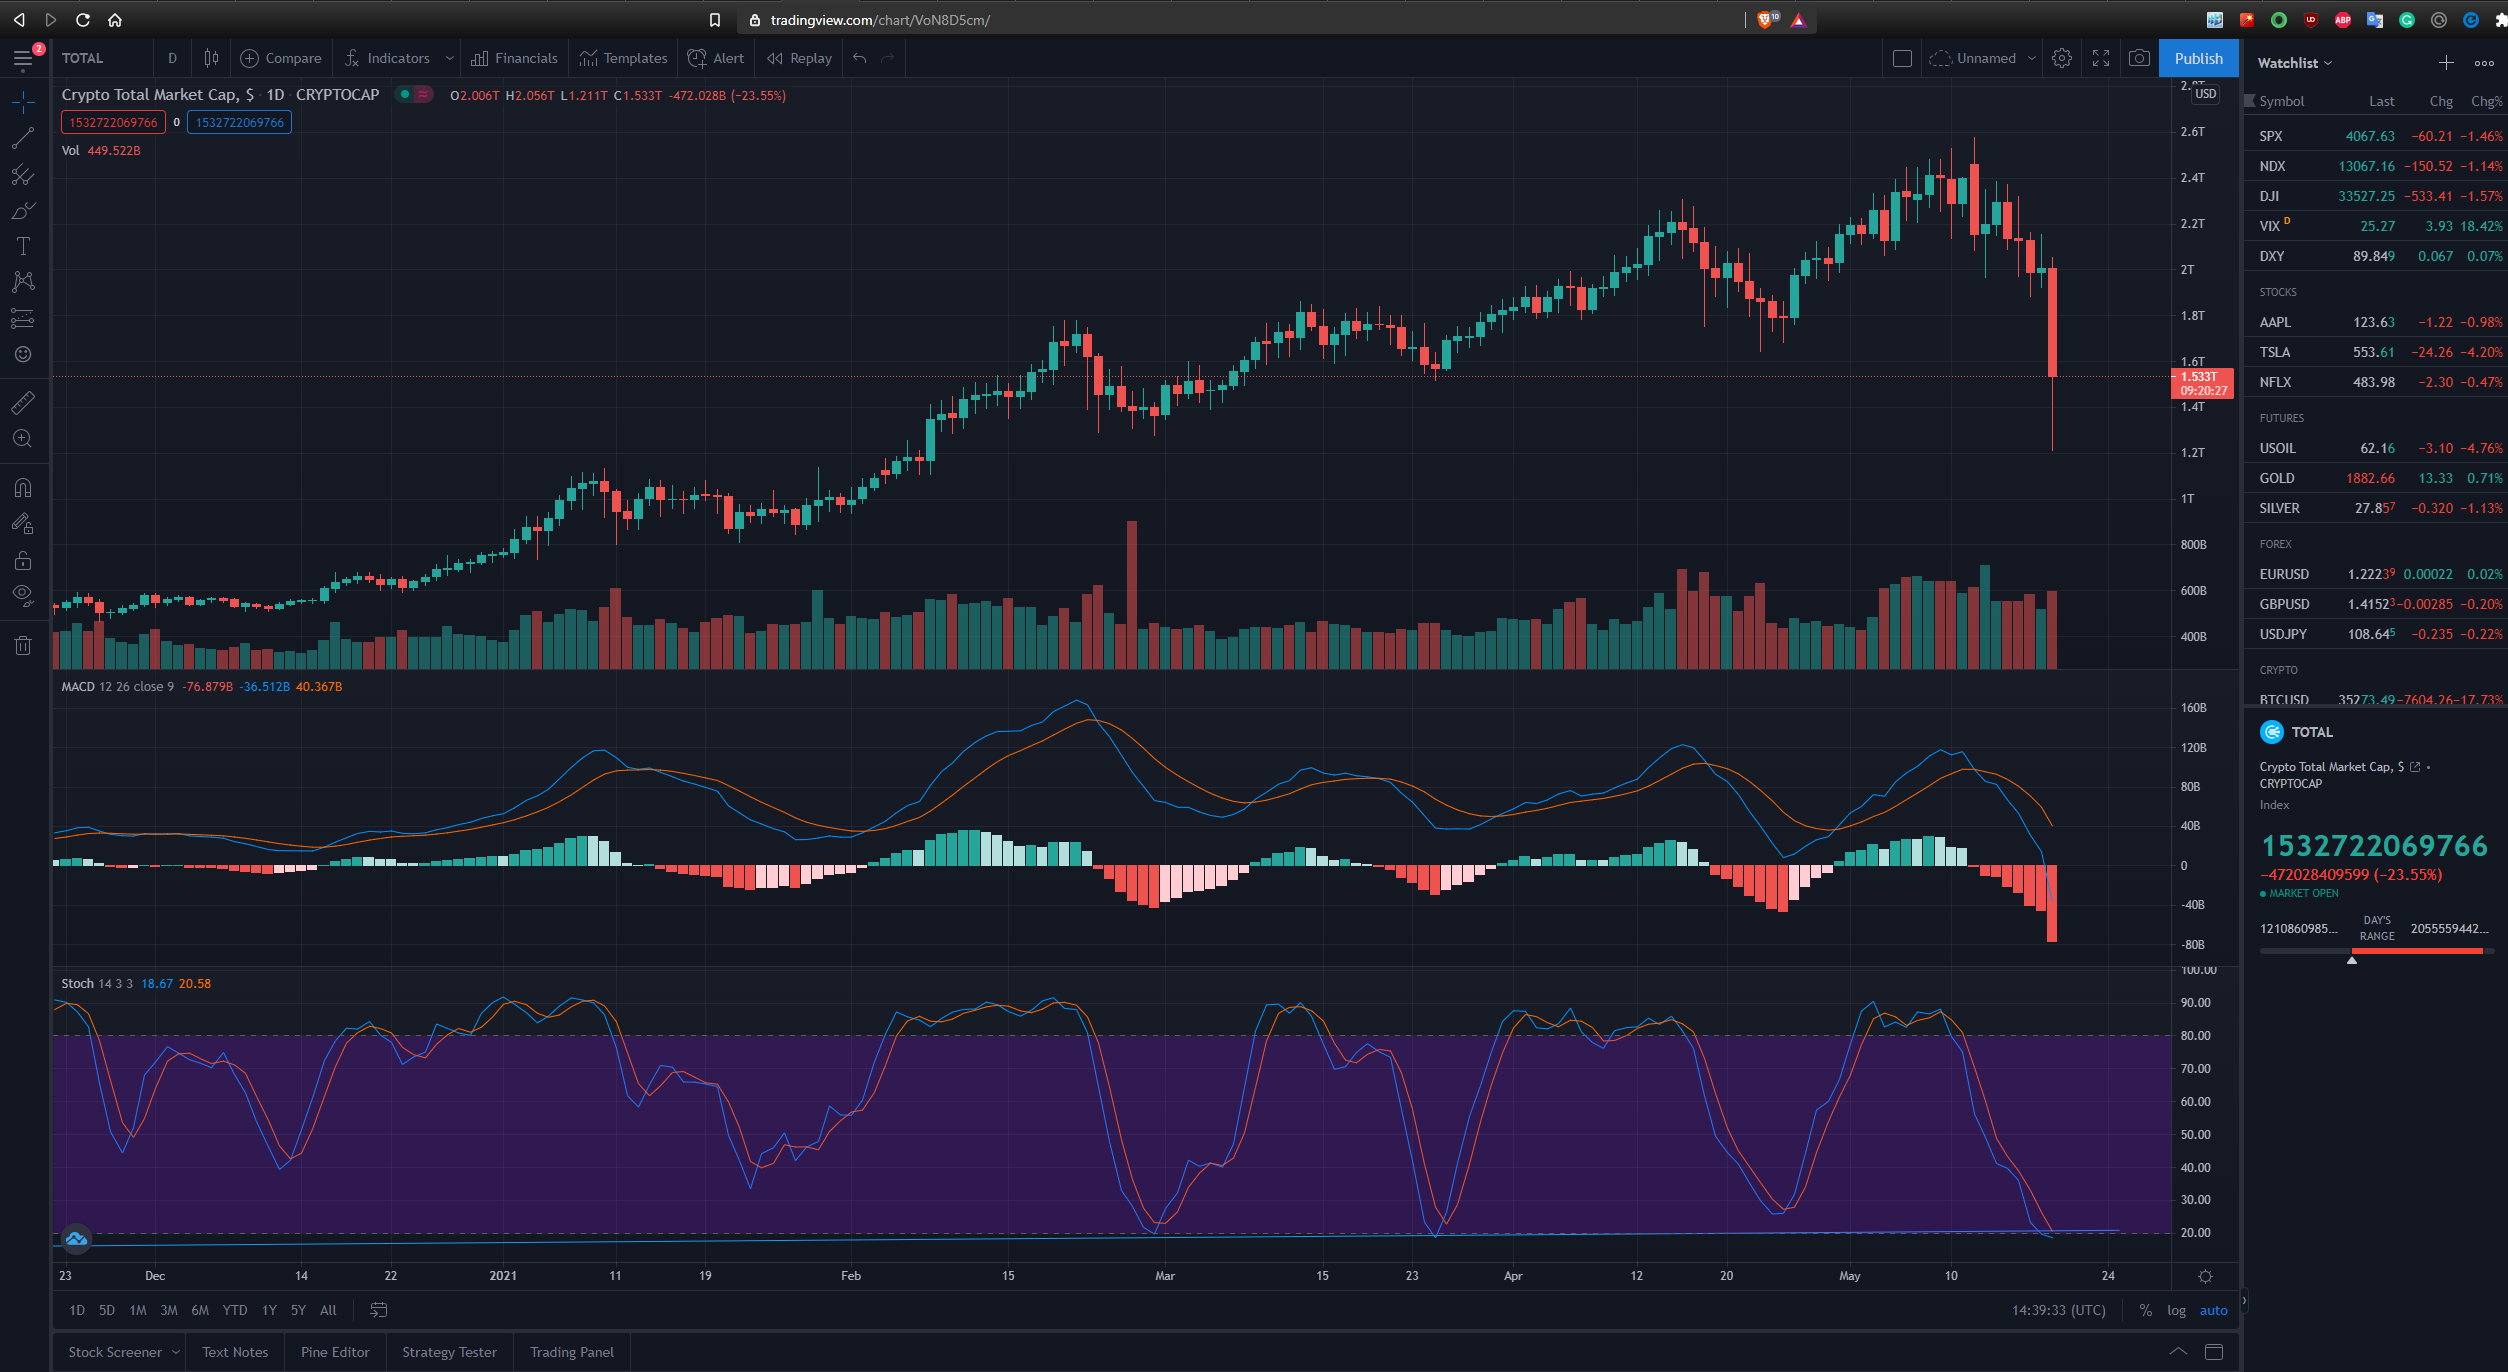
Task: Open the time axis settings gear
Action: 2205,1276
